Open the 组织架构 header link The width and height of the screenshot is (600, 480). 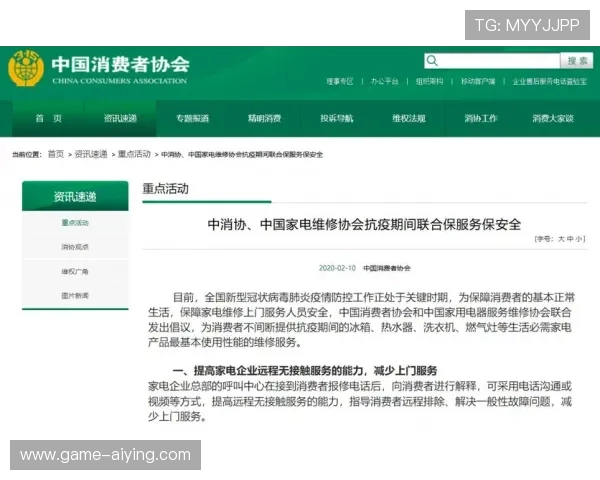429,82
